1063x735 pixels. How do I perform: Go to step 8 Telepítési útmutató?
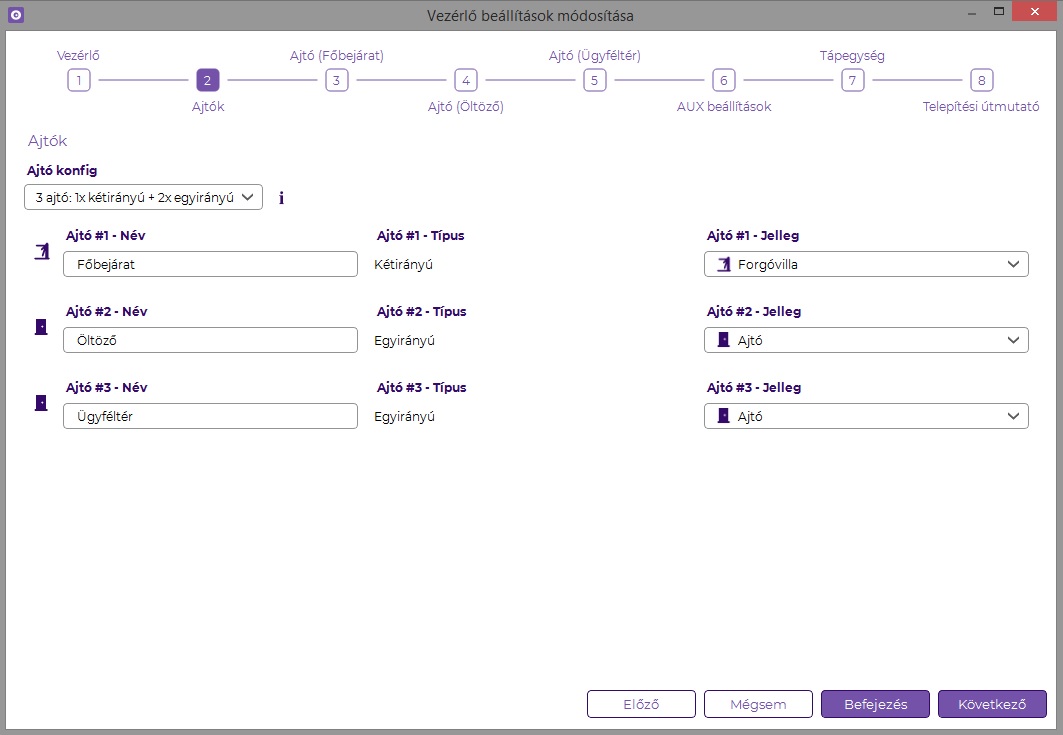pos(981,81)
